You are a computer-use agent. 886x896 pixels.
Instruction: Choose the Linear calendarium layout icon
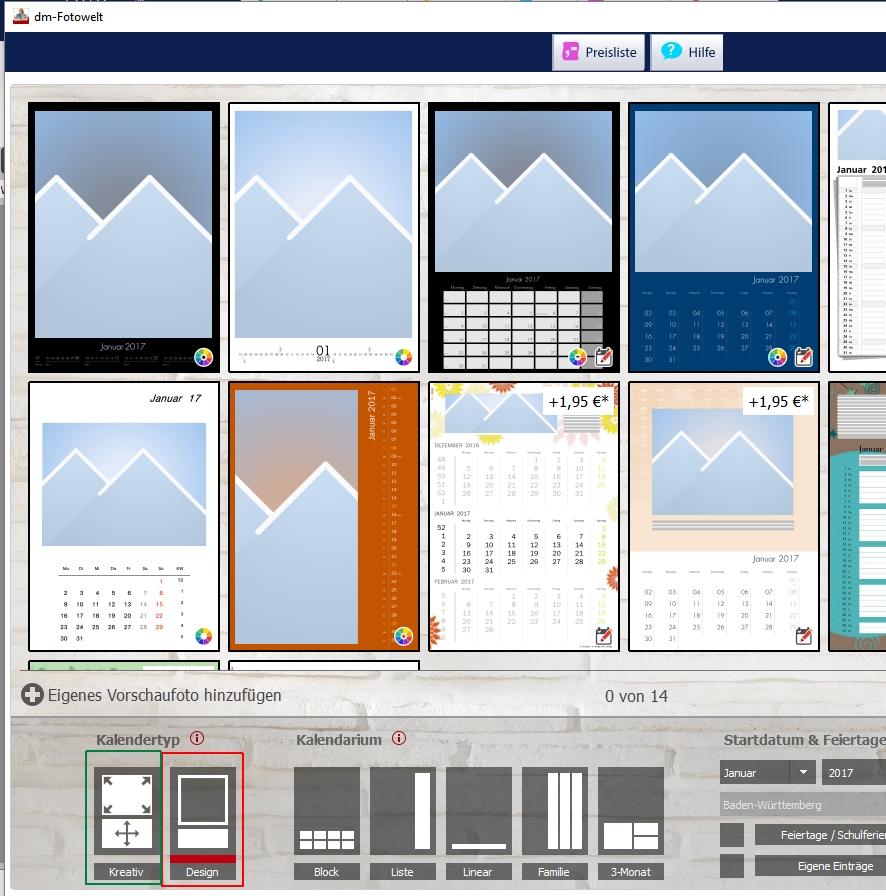[x=479, y=810]
